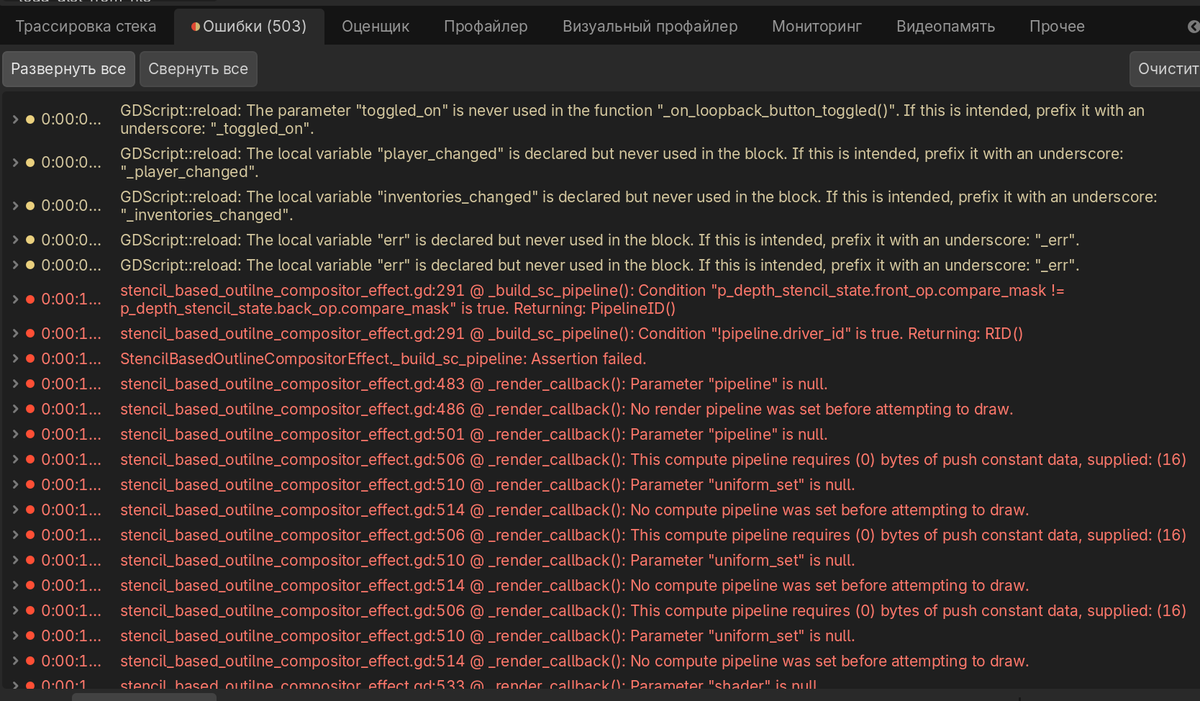Expand the compare_mask condition error row arrow

coord(14,299)
